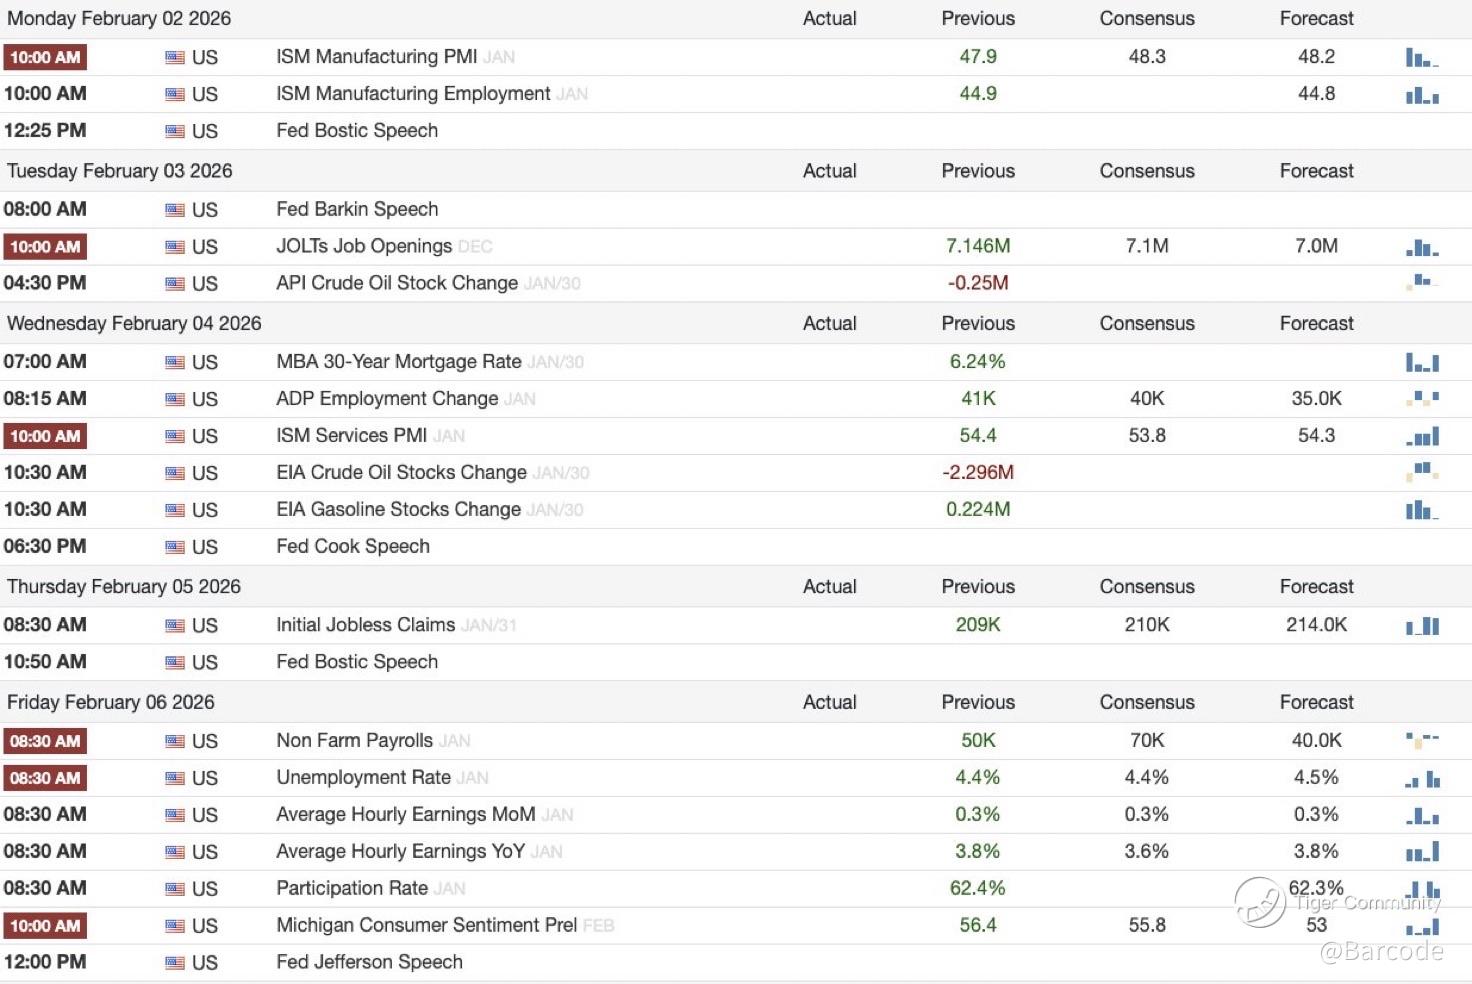Click the Consensus column header under Monday

(x=1147, y=18)
